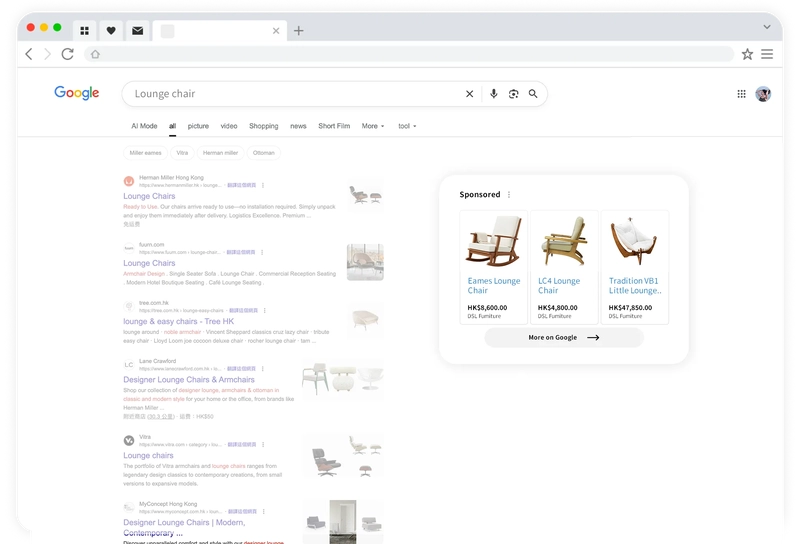This screenshot has height=544, width=800.
Task: Click in the Lounge chair search field
Action: [x=290, y=94]
